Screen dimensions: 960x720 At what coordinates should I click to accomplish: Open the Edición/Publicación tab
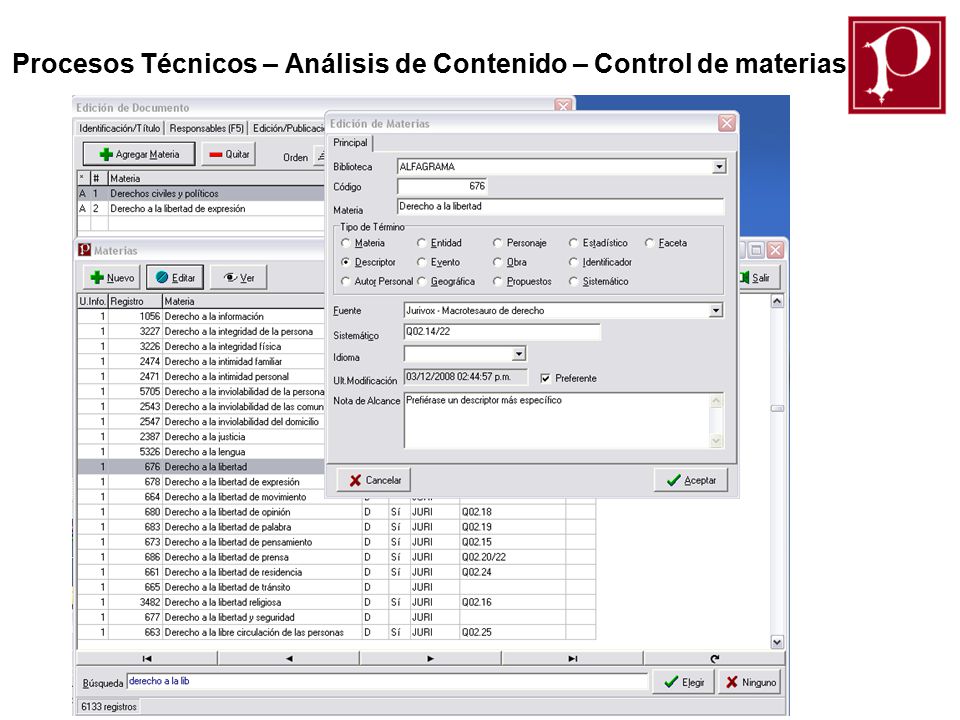[x=288, y=128]
